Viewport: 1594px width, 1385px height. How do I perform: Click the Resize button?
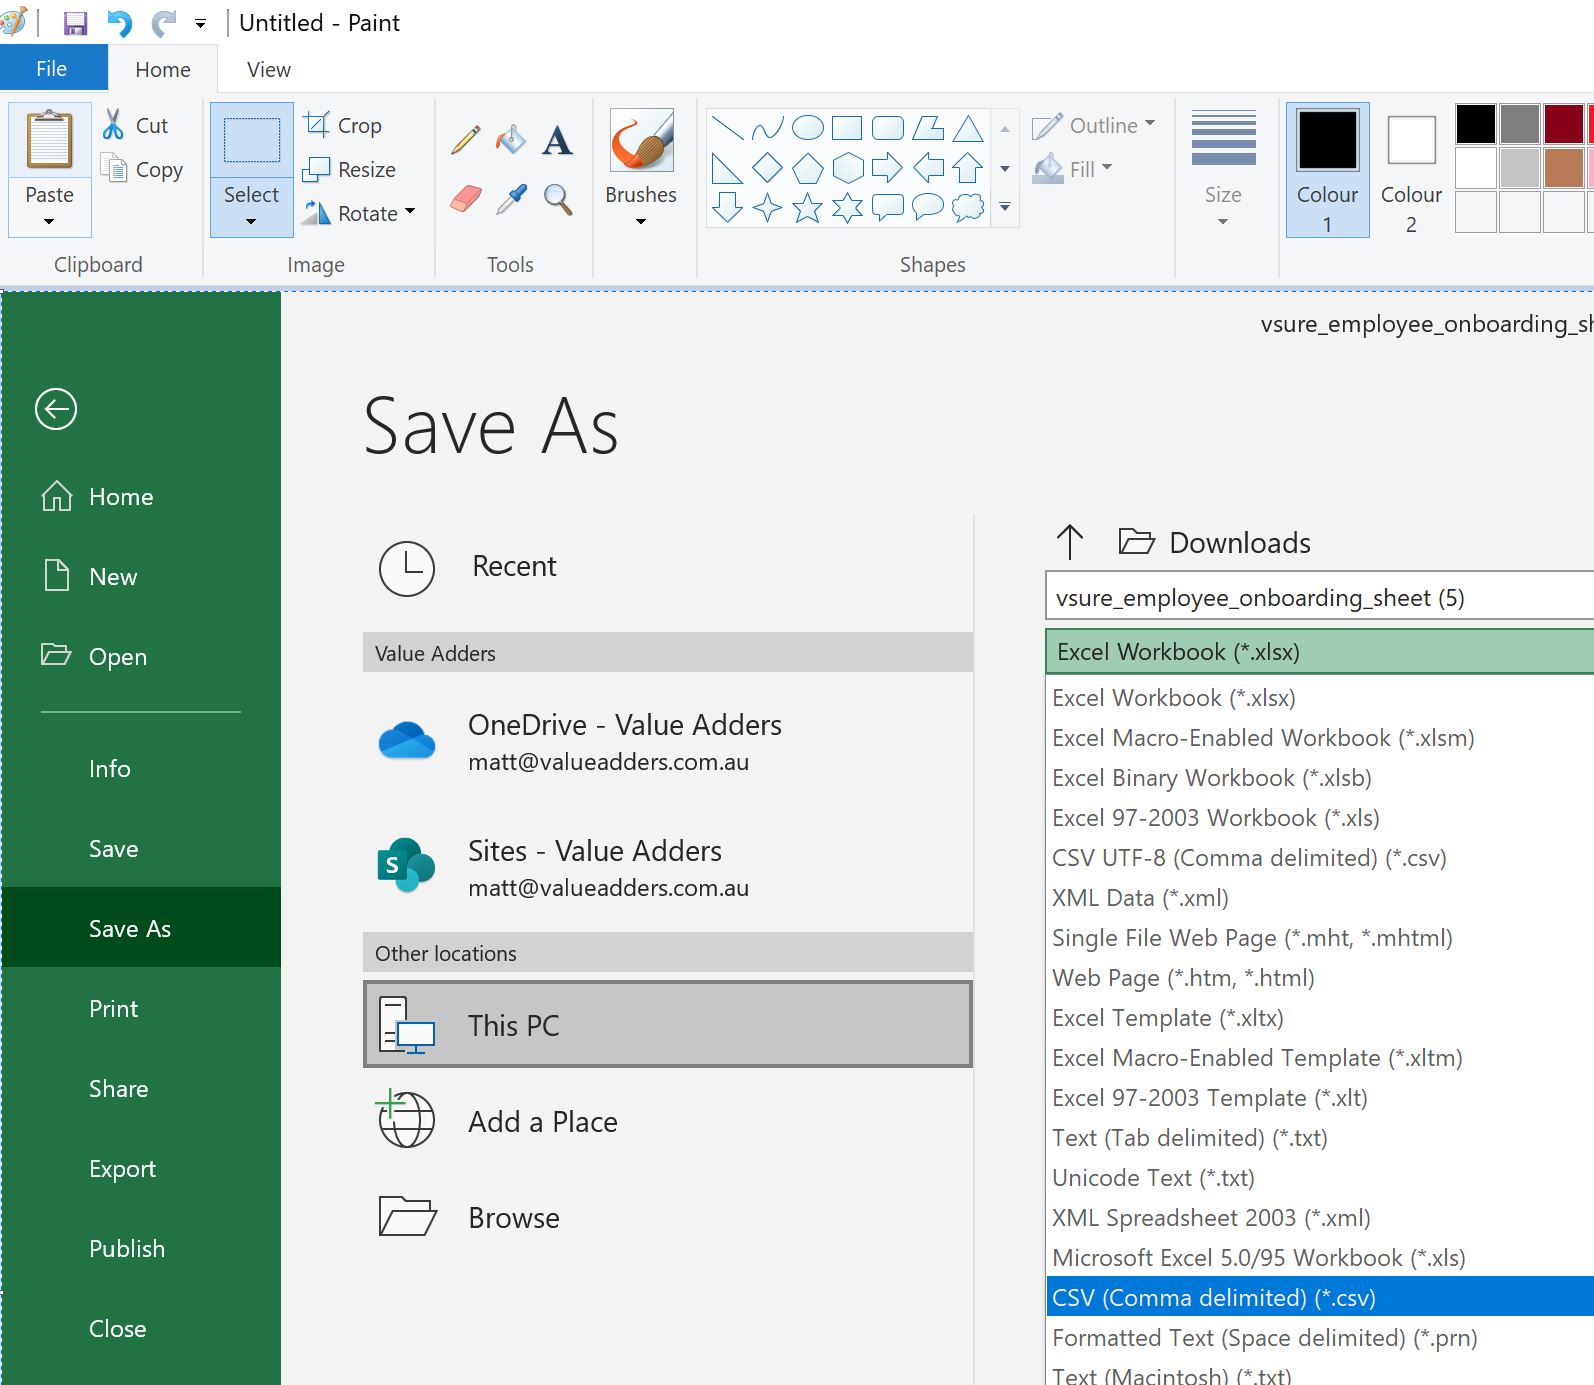[350, 170]
